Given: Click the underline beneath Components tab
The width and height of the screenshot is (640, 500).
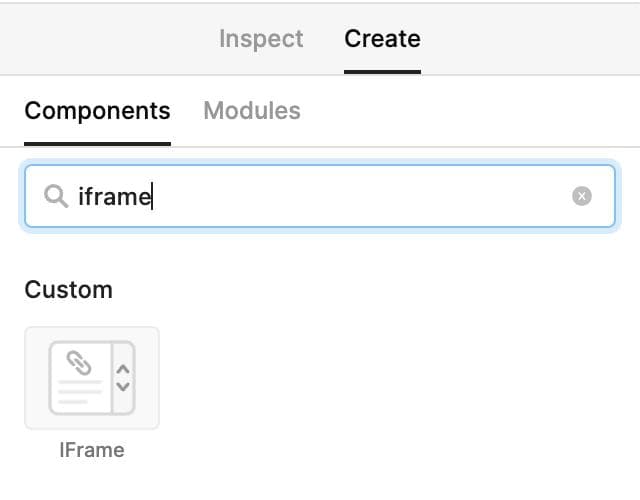Looking at the screenshot, I should [x=97, y=143].
